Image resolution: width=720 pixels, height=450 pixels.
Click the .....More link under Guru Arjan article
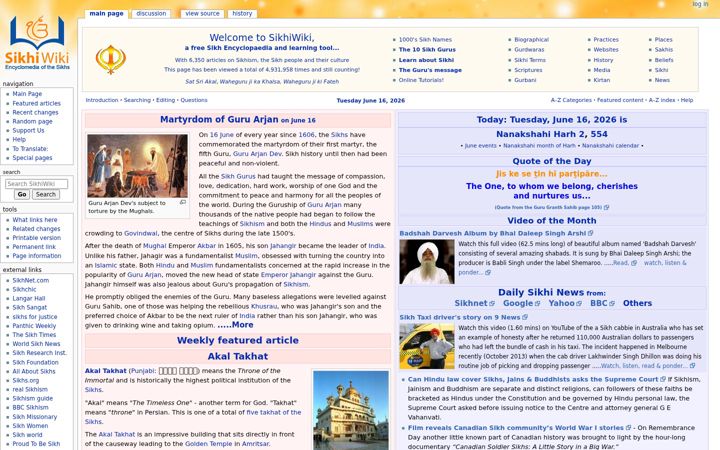235,325
